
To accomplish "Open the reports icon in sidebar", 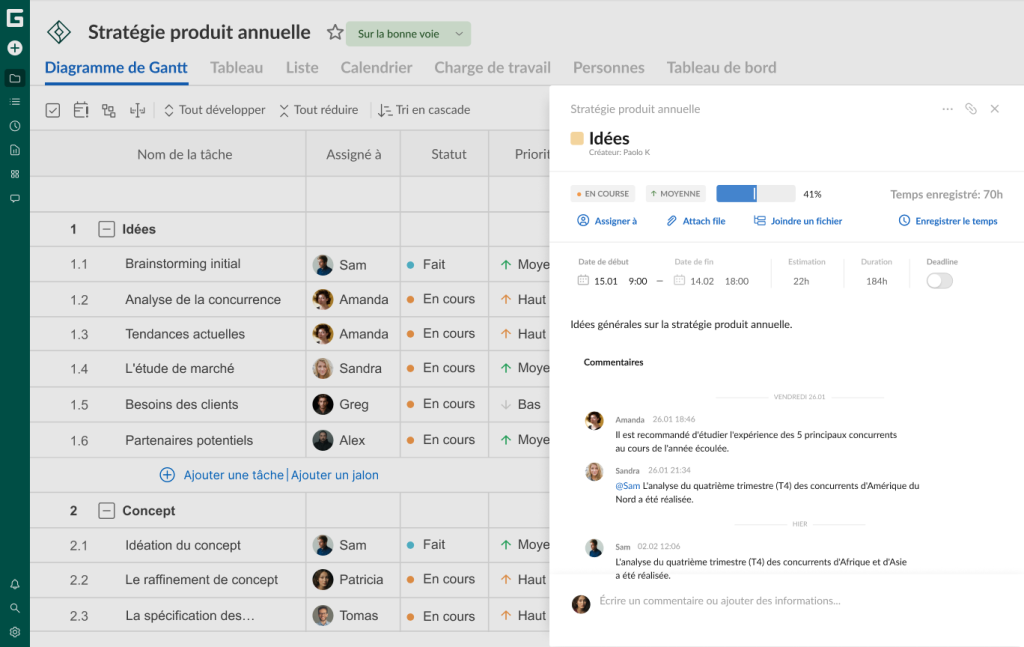I will 14,150.
